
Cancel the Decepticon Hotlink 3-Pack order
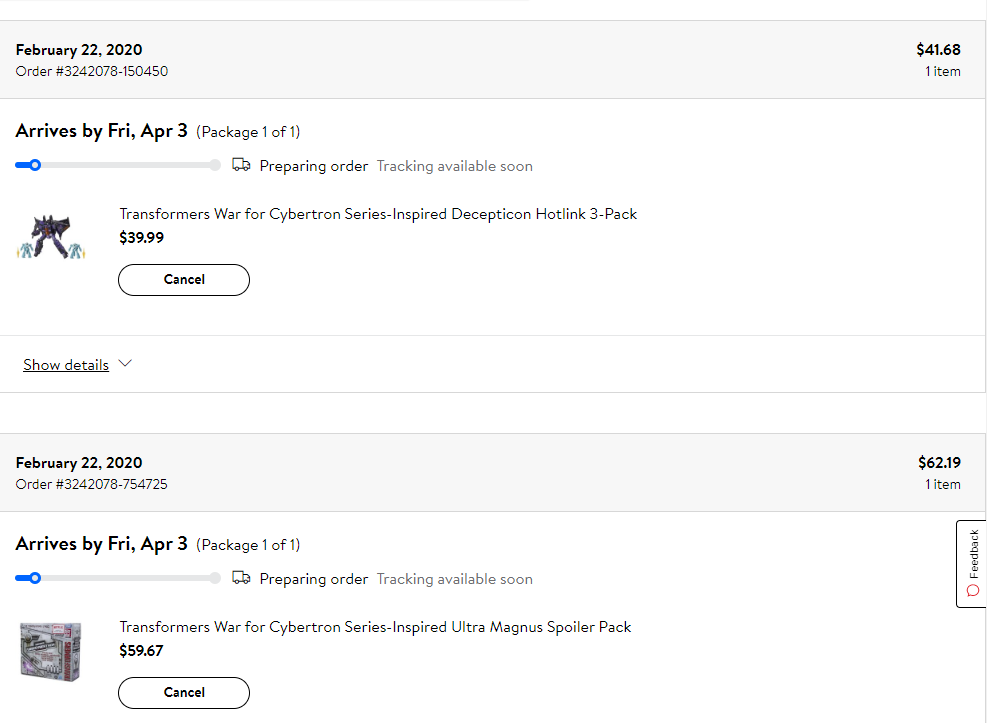(184, 280)
